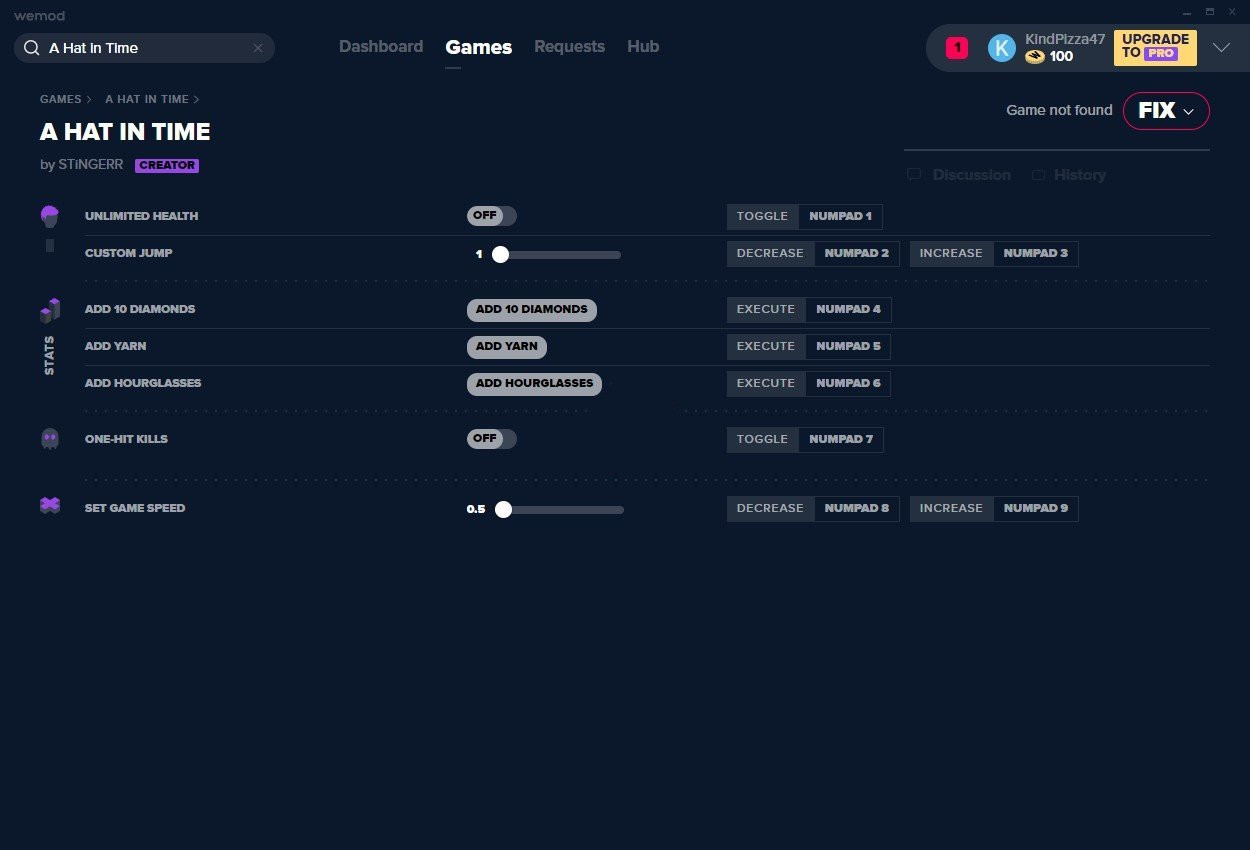This screenshot has width=1250, height=850.
Task: Open the red notification badge
Action: [x=957, y=48]
